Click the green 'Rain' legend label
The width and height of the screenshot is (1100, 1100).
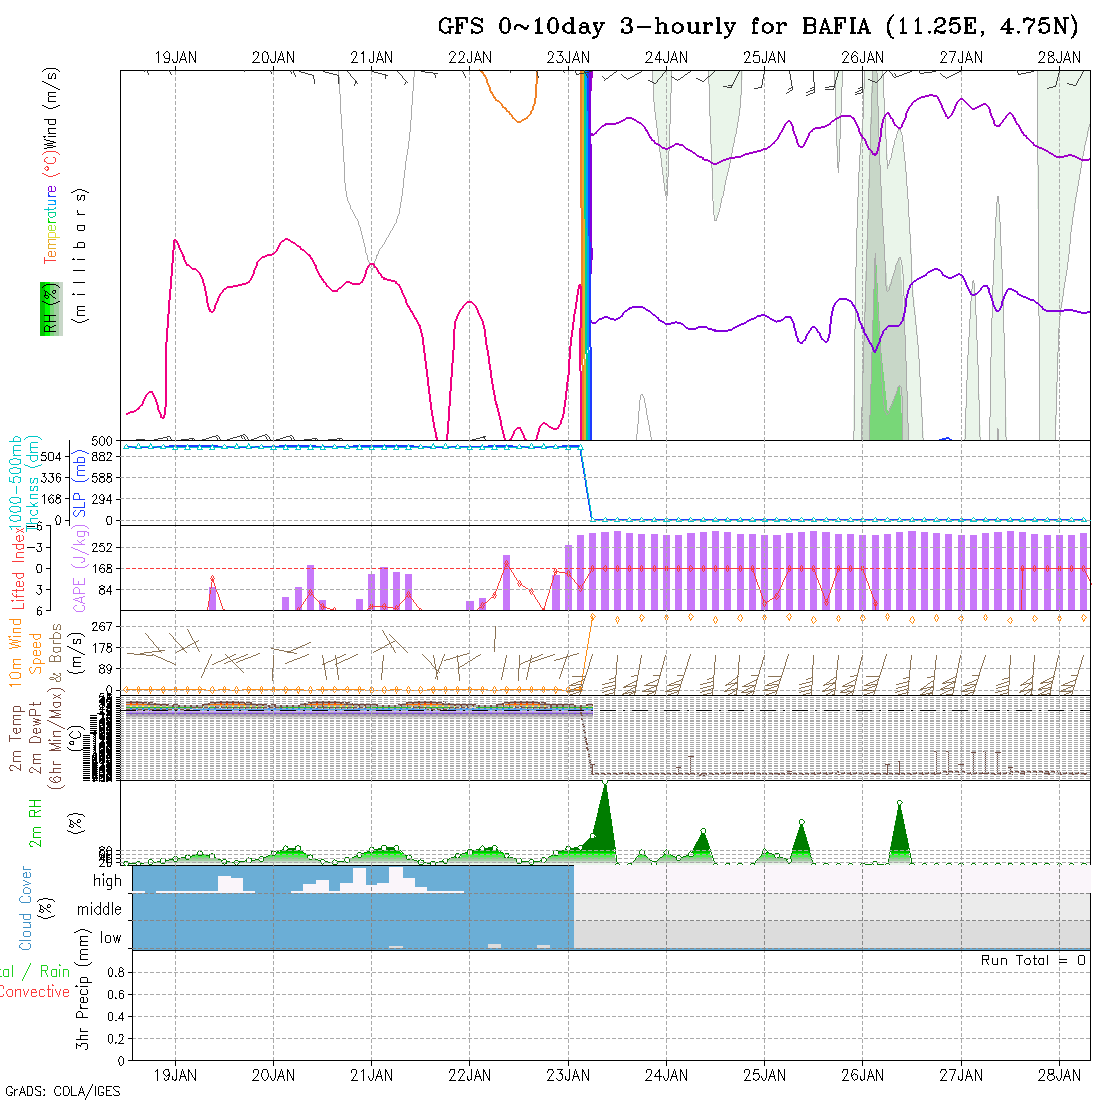[x=55, y=972]
